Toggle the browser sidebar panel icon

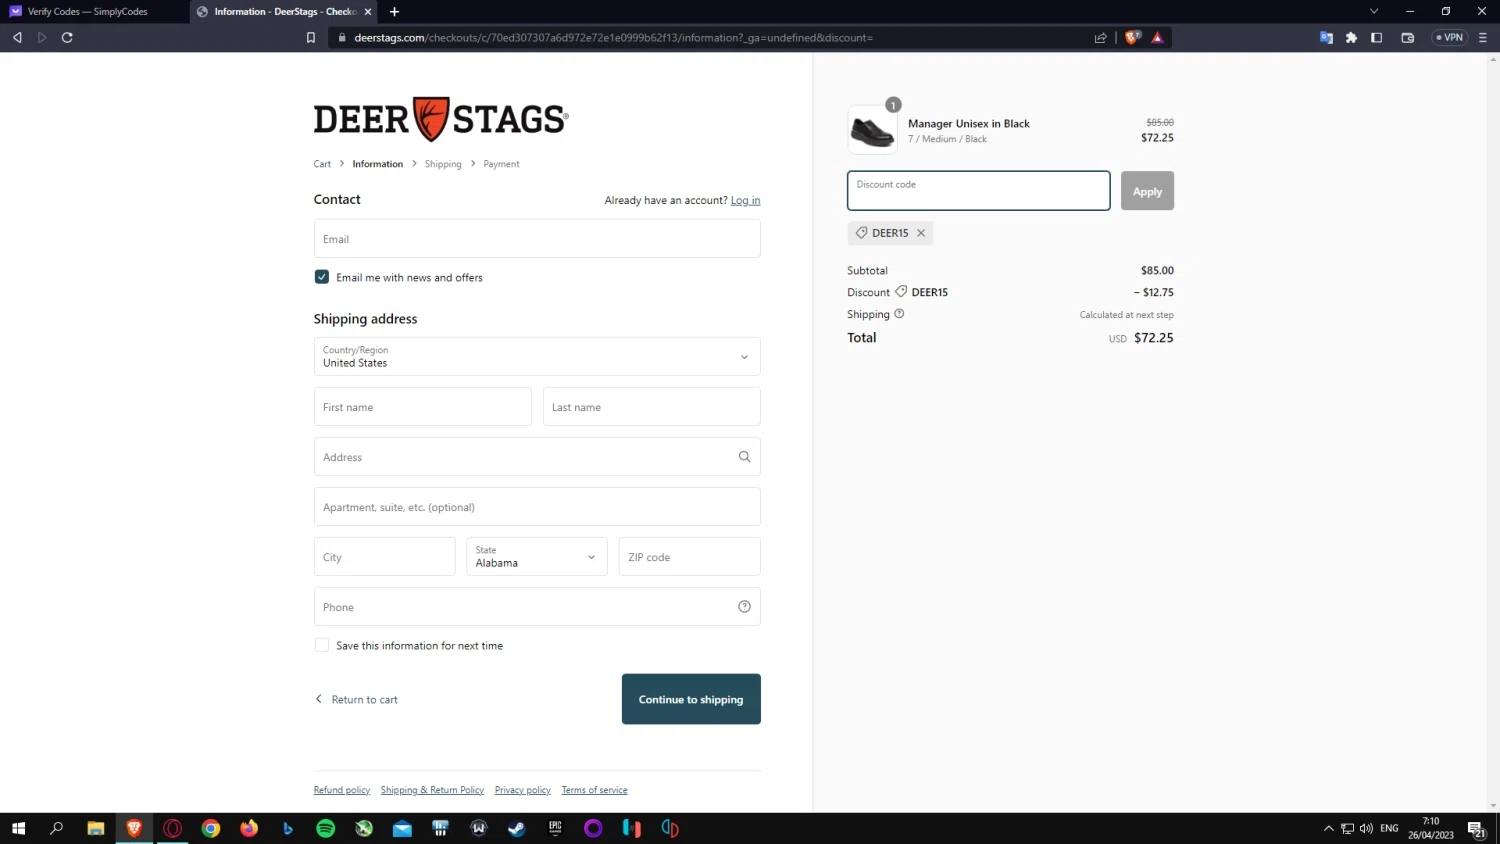tap(1376, 38)
